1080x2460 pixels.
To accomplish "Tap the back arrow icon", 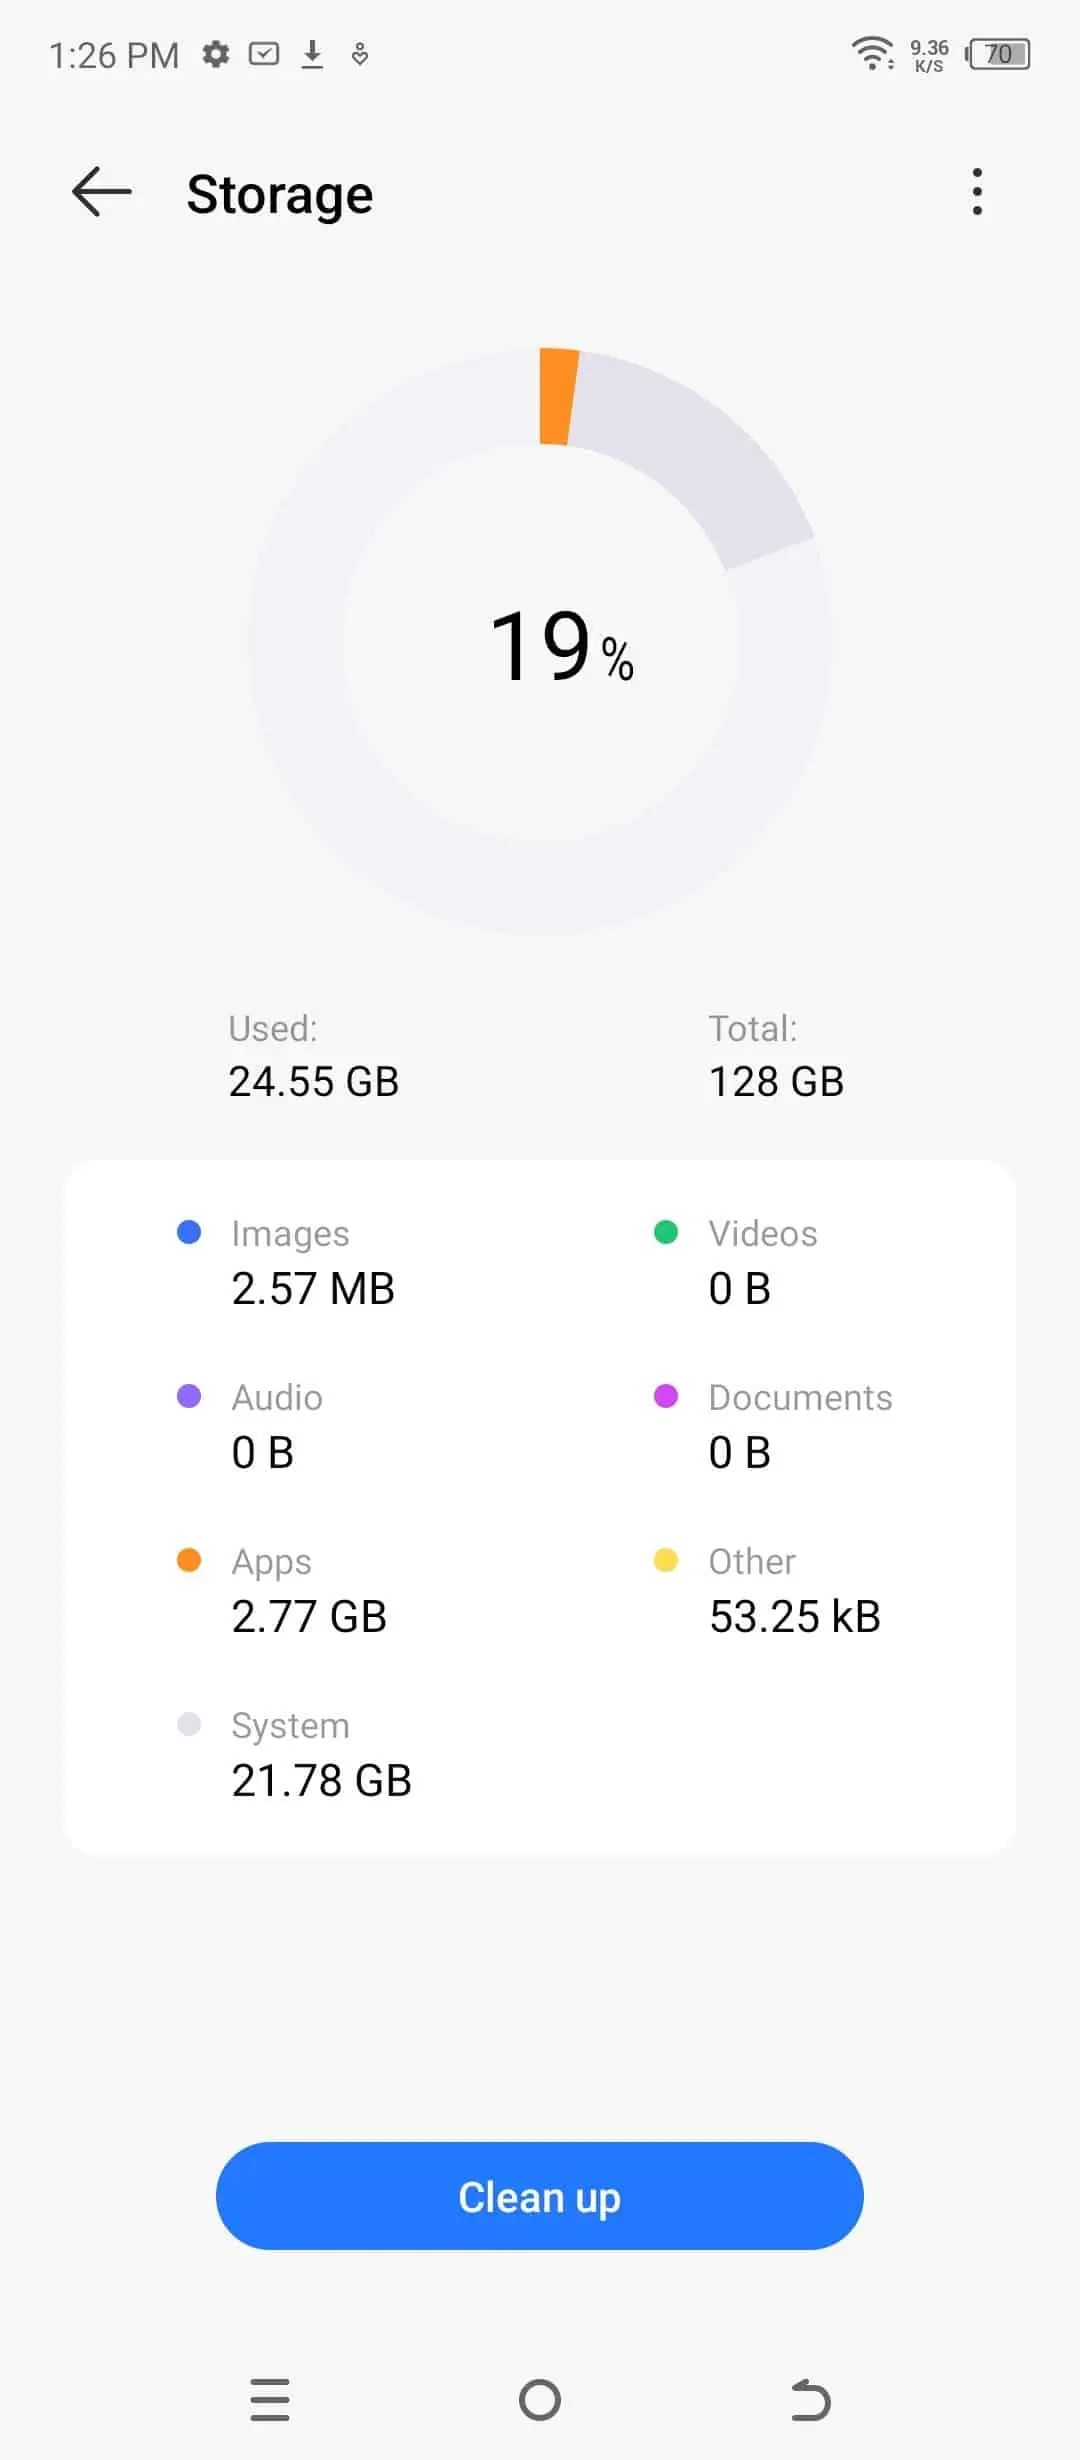I will tap(102, 192).
